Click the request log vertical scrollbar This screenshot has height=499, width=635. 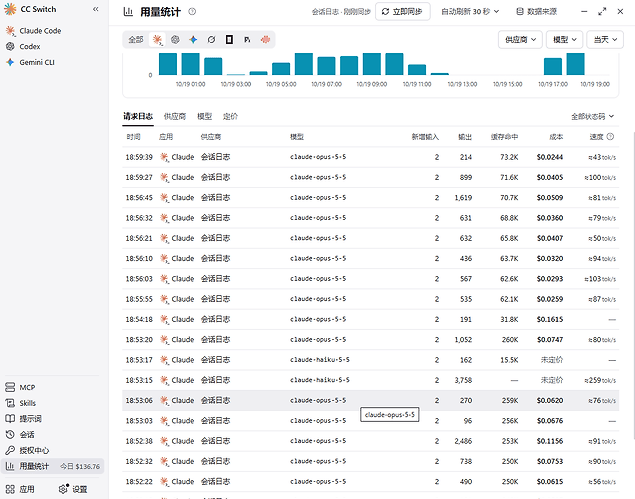(633, 284)
